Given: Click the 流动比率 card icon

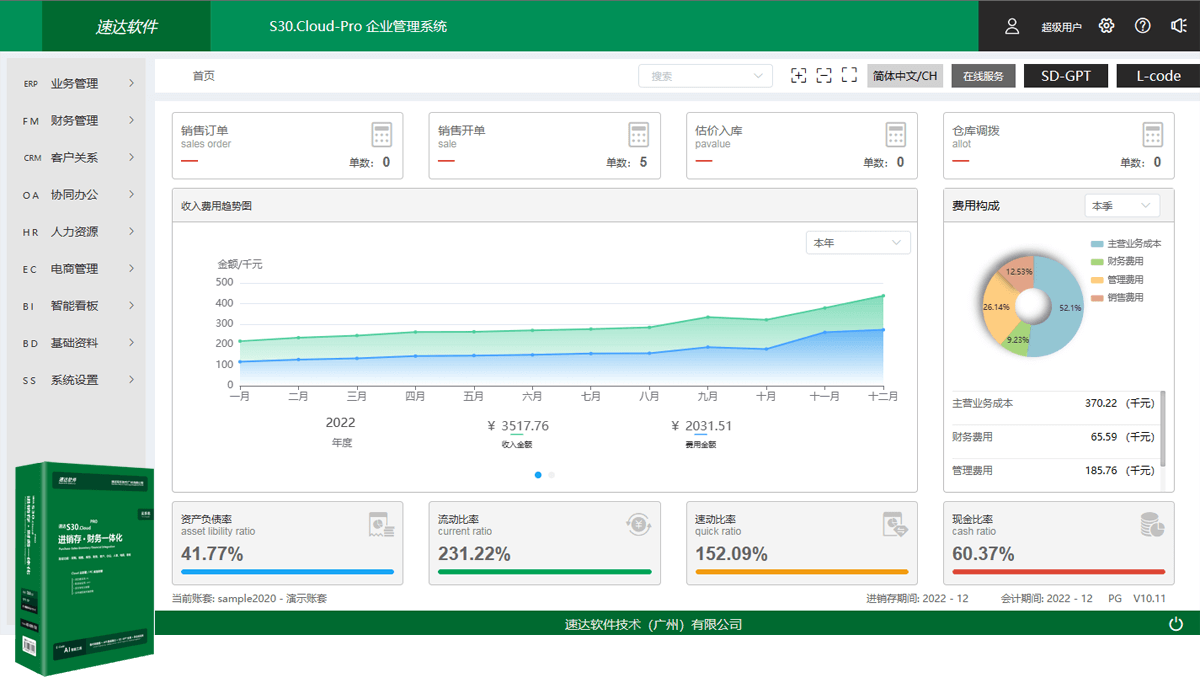Looking at the screenshot, I should pos(639,524).
